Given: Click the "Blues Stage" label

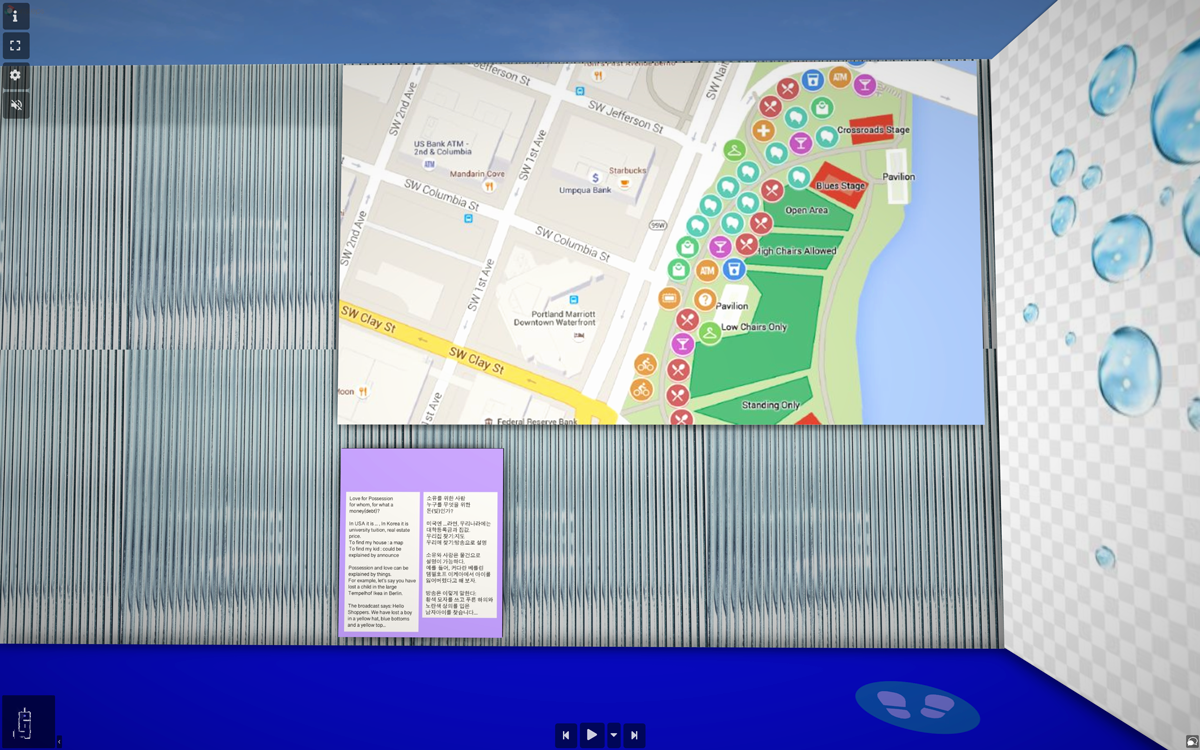Looking at the screenshot, I should click(841, 186).
